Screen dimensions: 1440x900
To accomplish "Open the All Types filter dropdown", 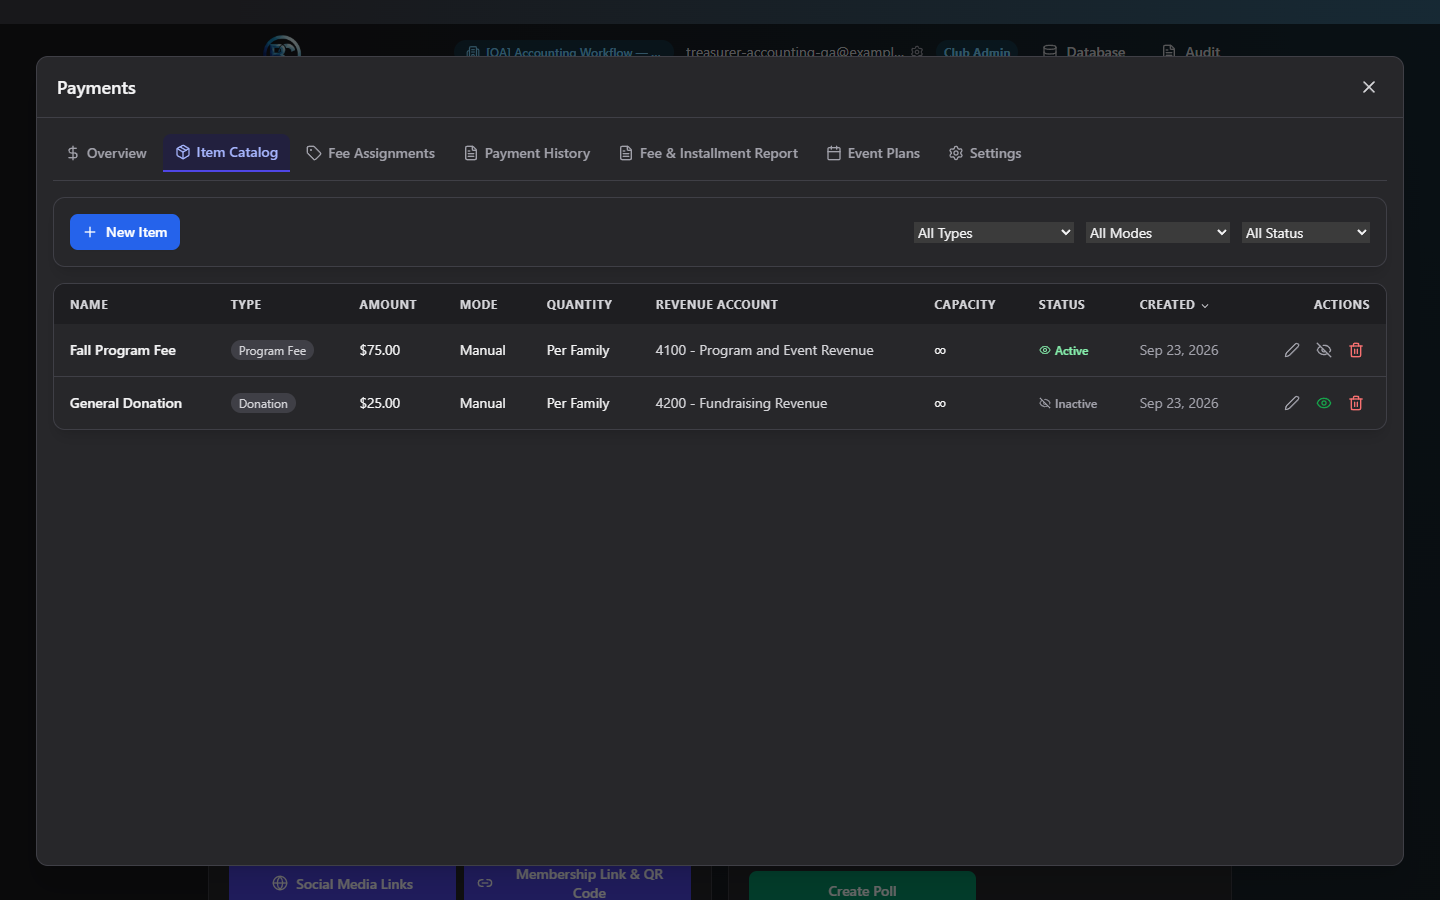I will (994, 233).
